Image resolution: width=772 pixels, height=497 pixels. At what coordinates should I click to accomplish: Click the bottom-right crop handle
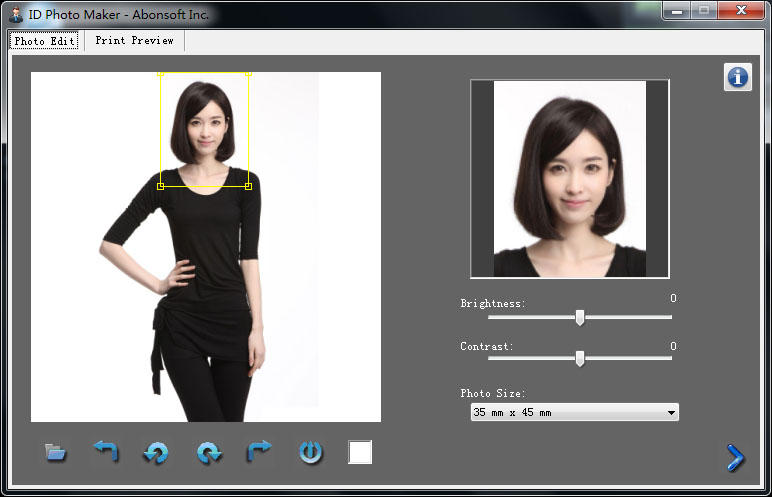point(248,186)
